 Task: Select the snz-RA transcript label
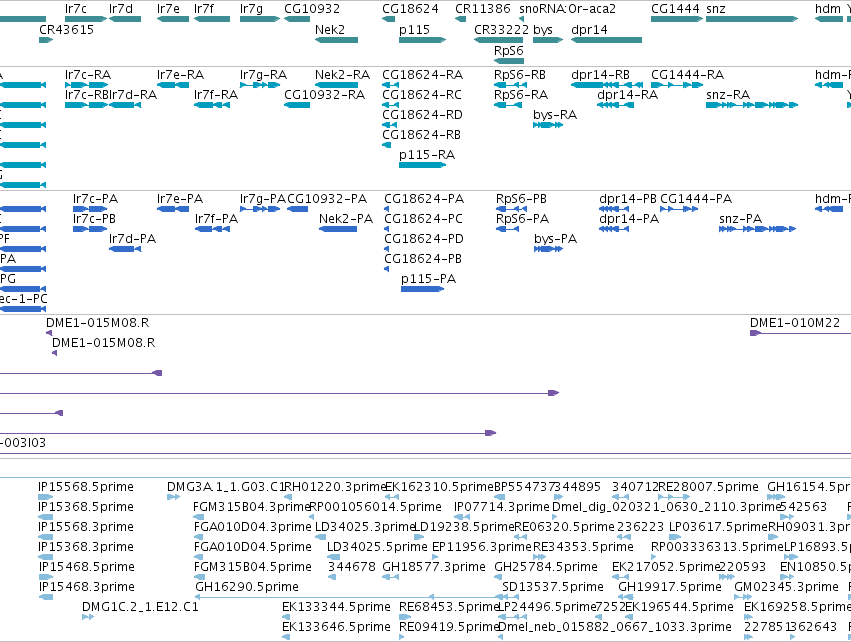click(x=728, y=94)
